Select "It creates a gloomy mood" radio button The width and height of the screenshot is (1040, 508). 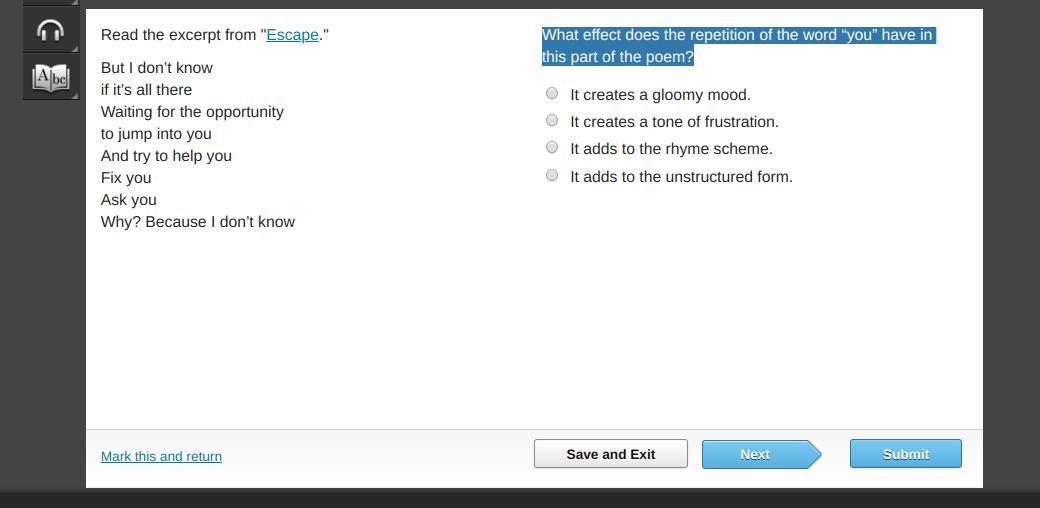coord(552,94)
